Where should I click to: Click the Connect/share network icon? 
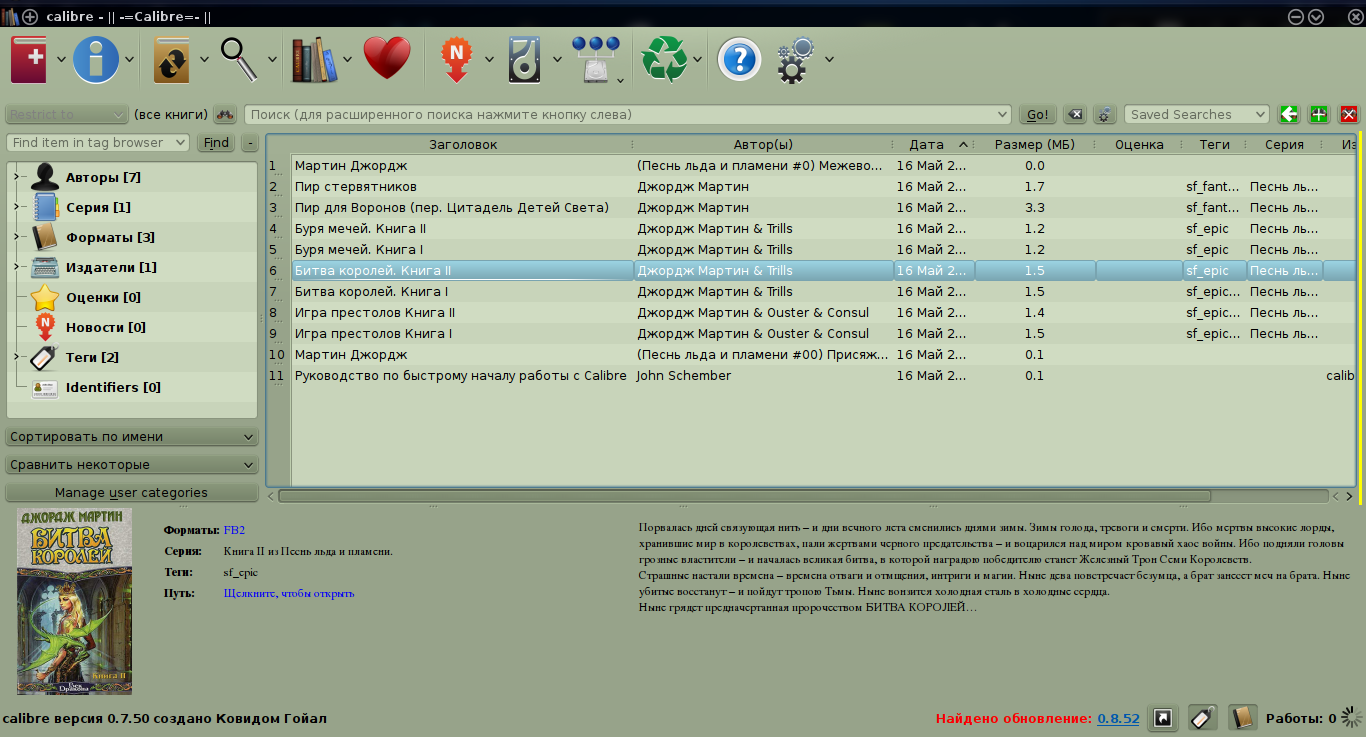click(595, 59)
